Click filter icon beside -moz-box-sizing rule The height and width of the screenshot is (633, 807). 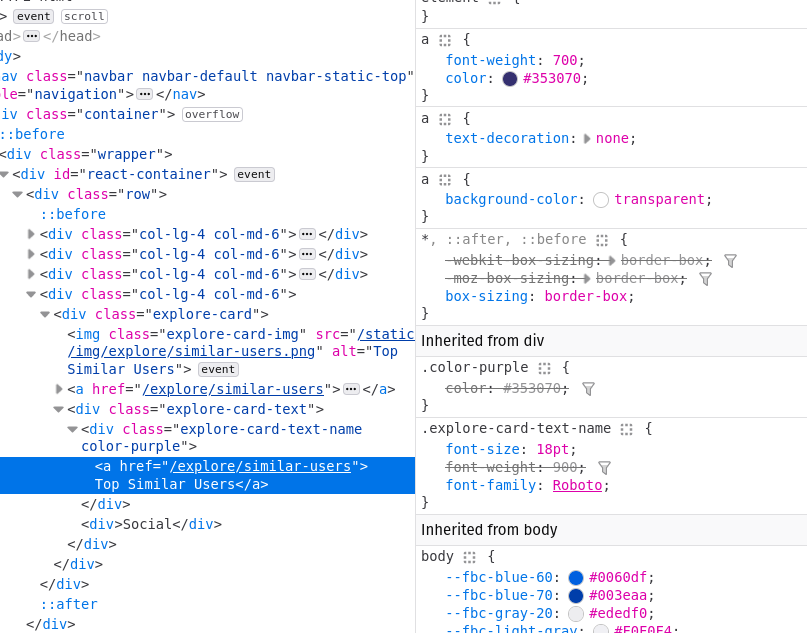pyautogui.click(x=705, y=279)
